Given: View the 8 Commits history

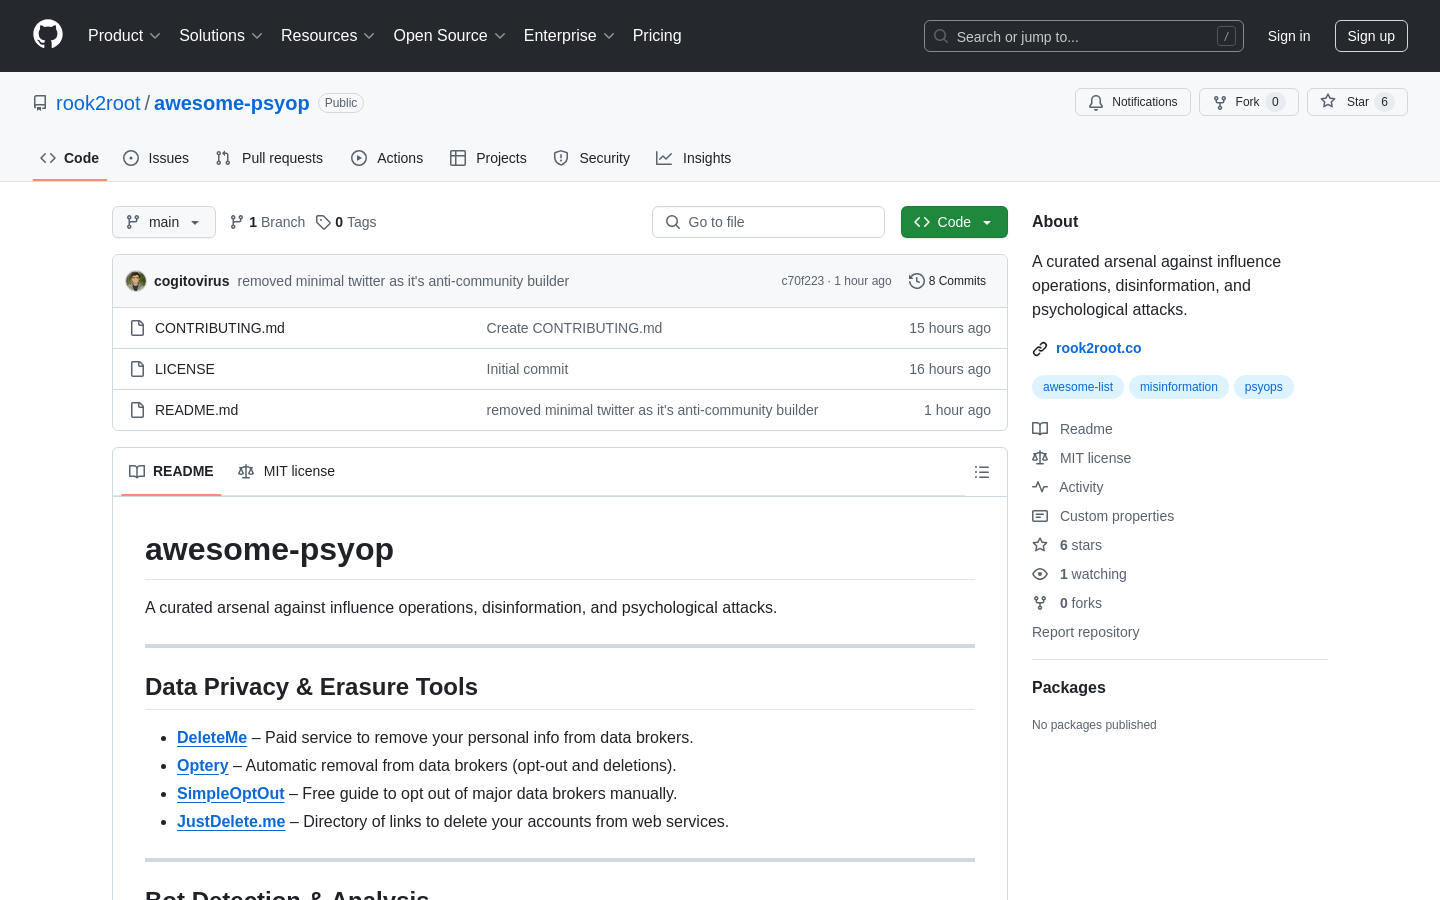Looking at the screenshot, I should (948, 281).
